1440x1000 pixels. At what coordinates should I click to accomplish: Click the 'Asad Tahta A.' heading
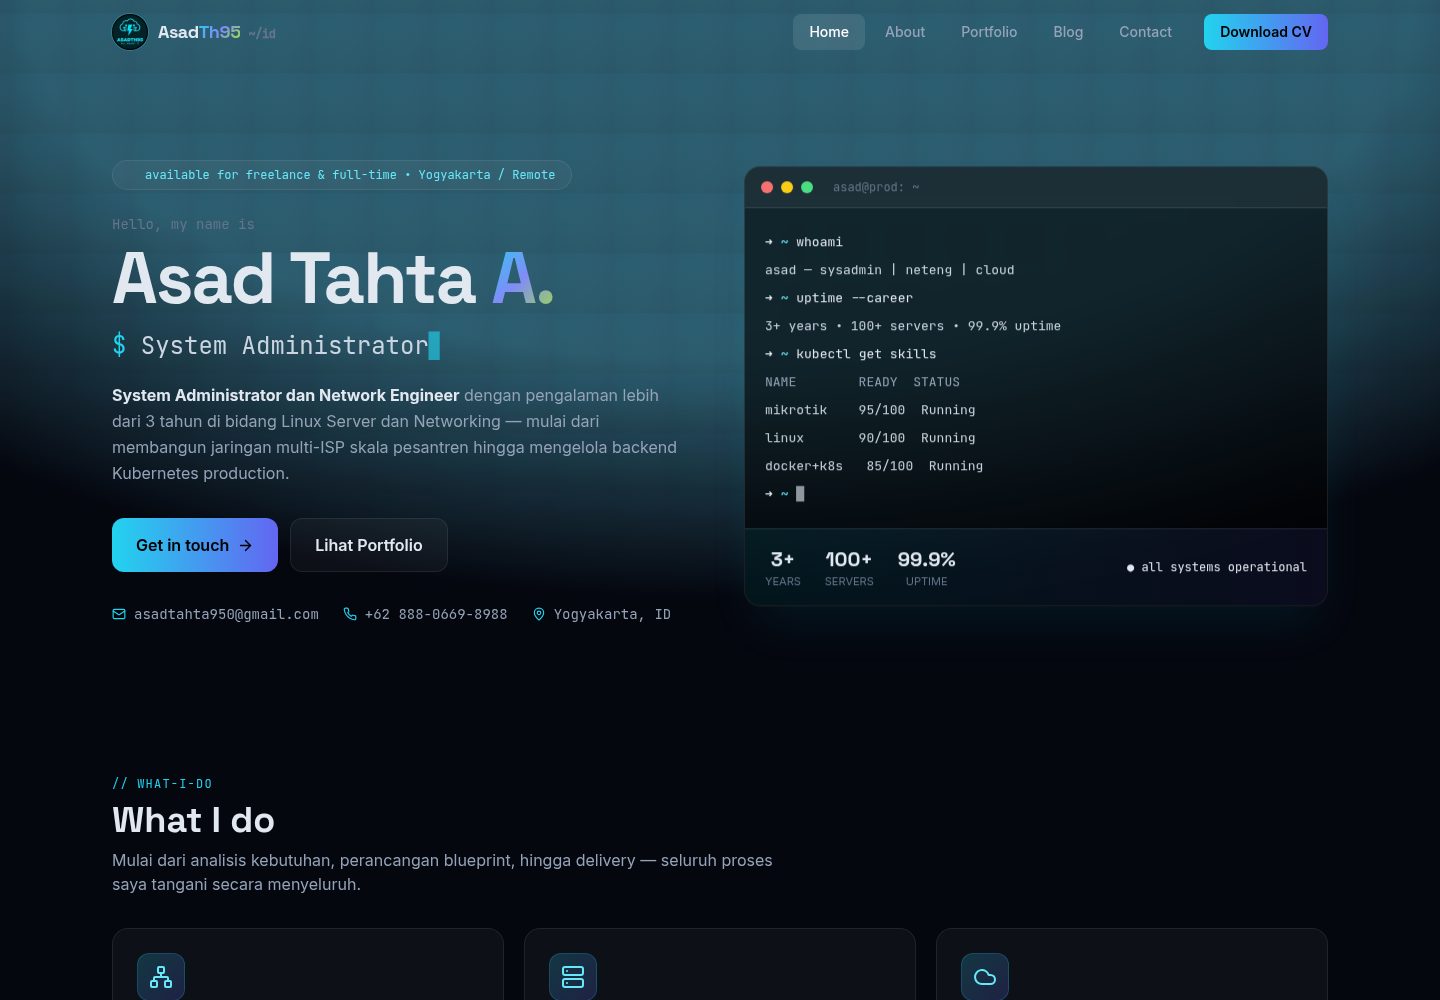(x=333, y=278)
